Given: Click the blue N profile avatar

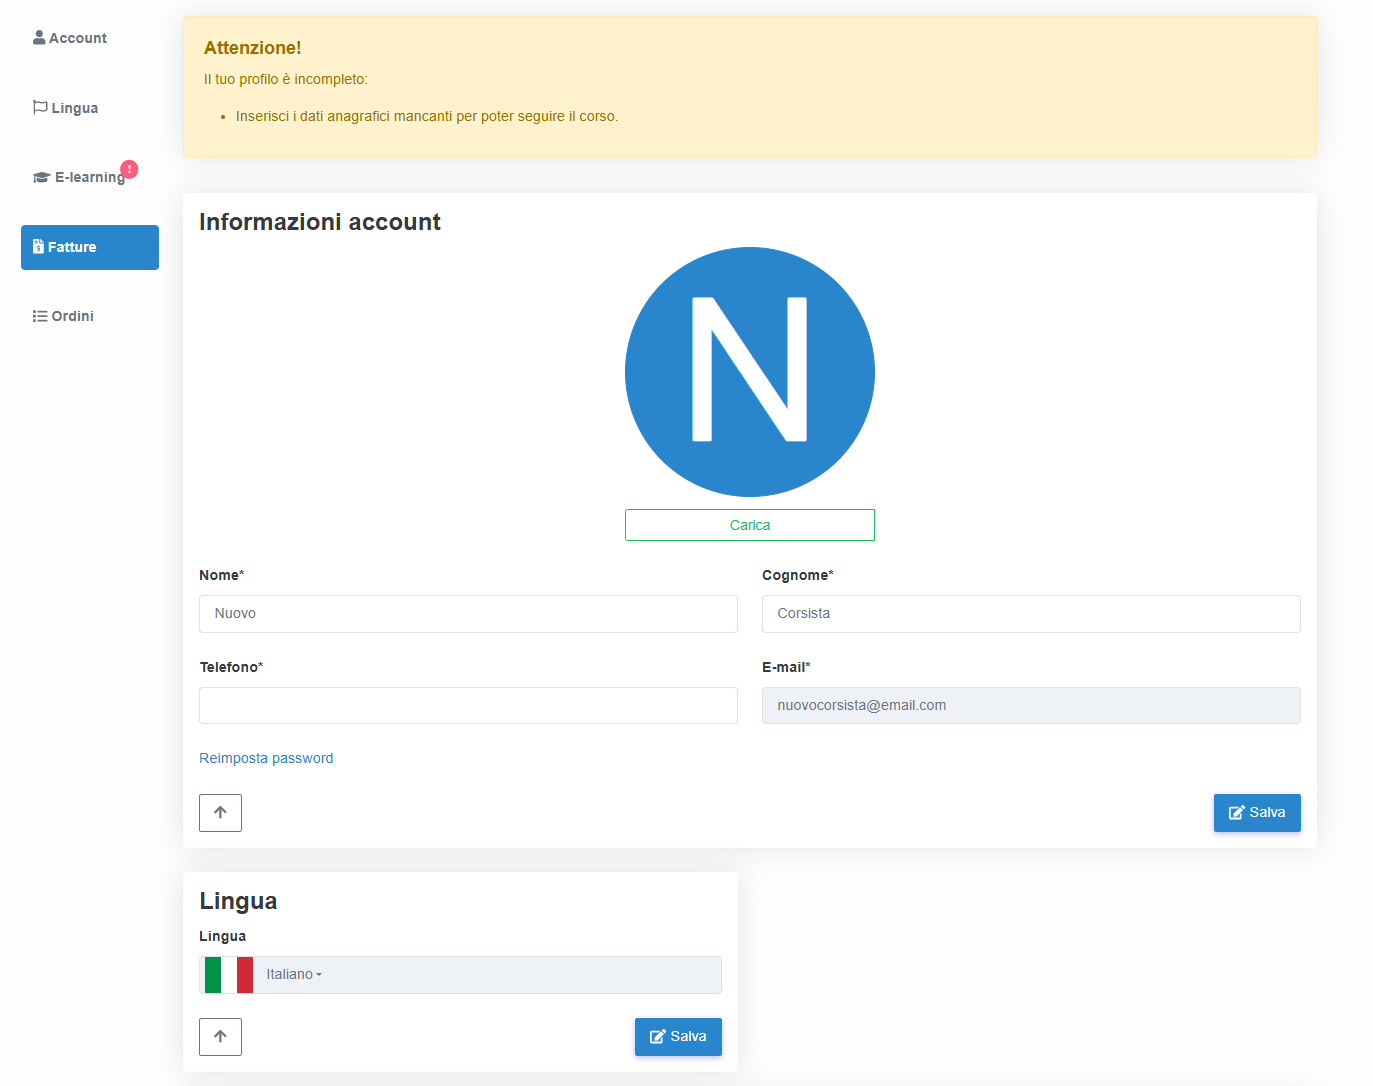Looking at the screenshot, I should coord(749,372).
